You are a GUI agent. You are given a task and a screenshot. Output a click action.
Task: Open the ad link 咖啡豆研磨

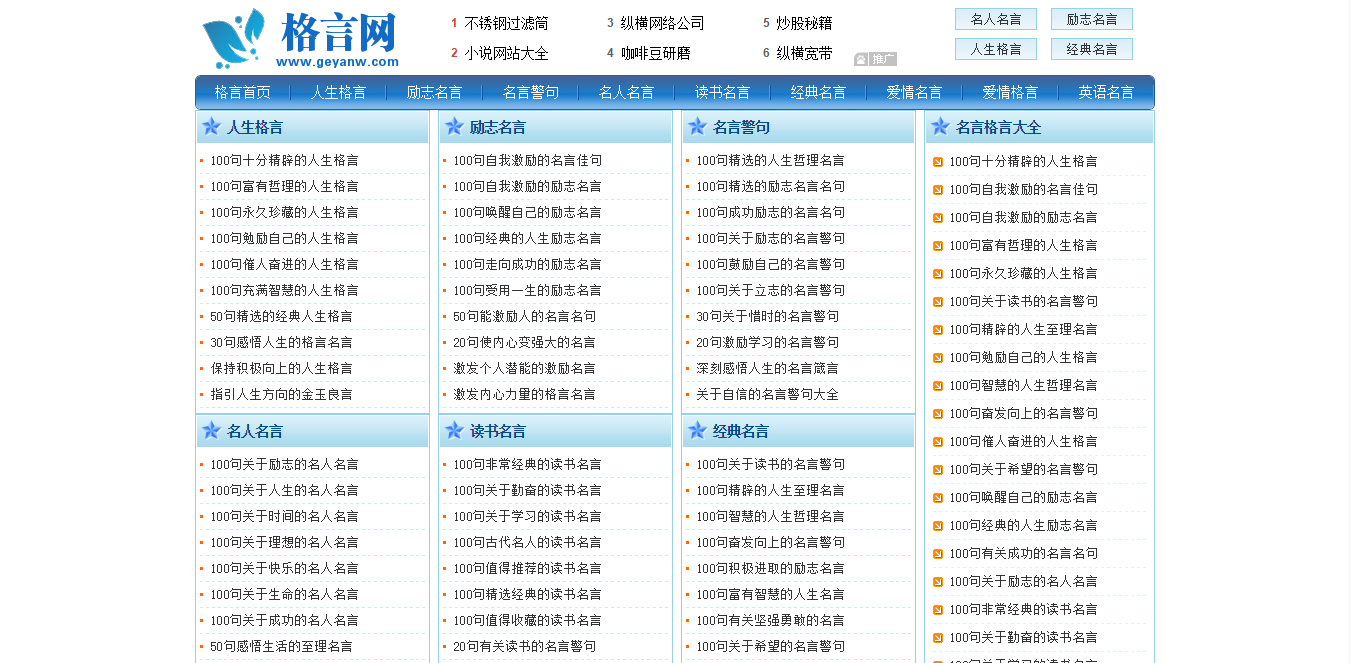[655, 53]
